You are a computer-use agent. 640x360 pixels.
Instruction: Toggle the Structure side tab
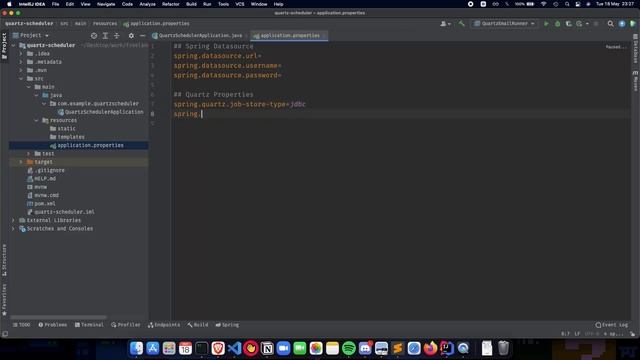click(4, 260)
